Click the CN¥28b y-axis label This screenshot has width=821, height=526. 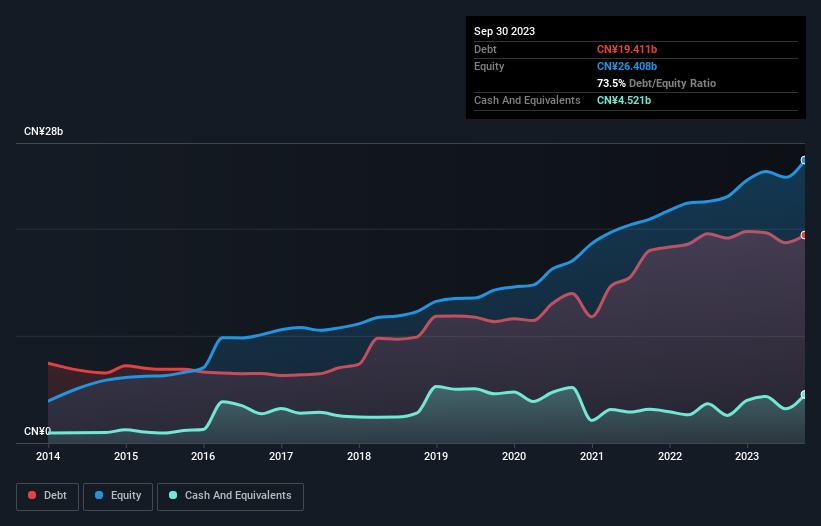click(x=43, y=131)
